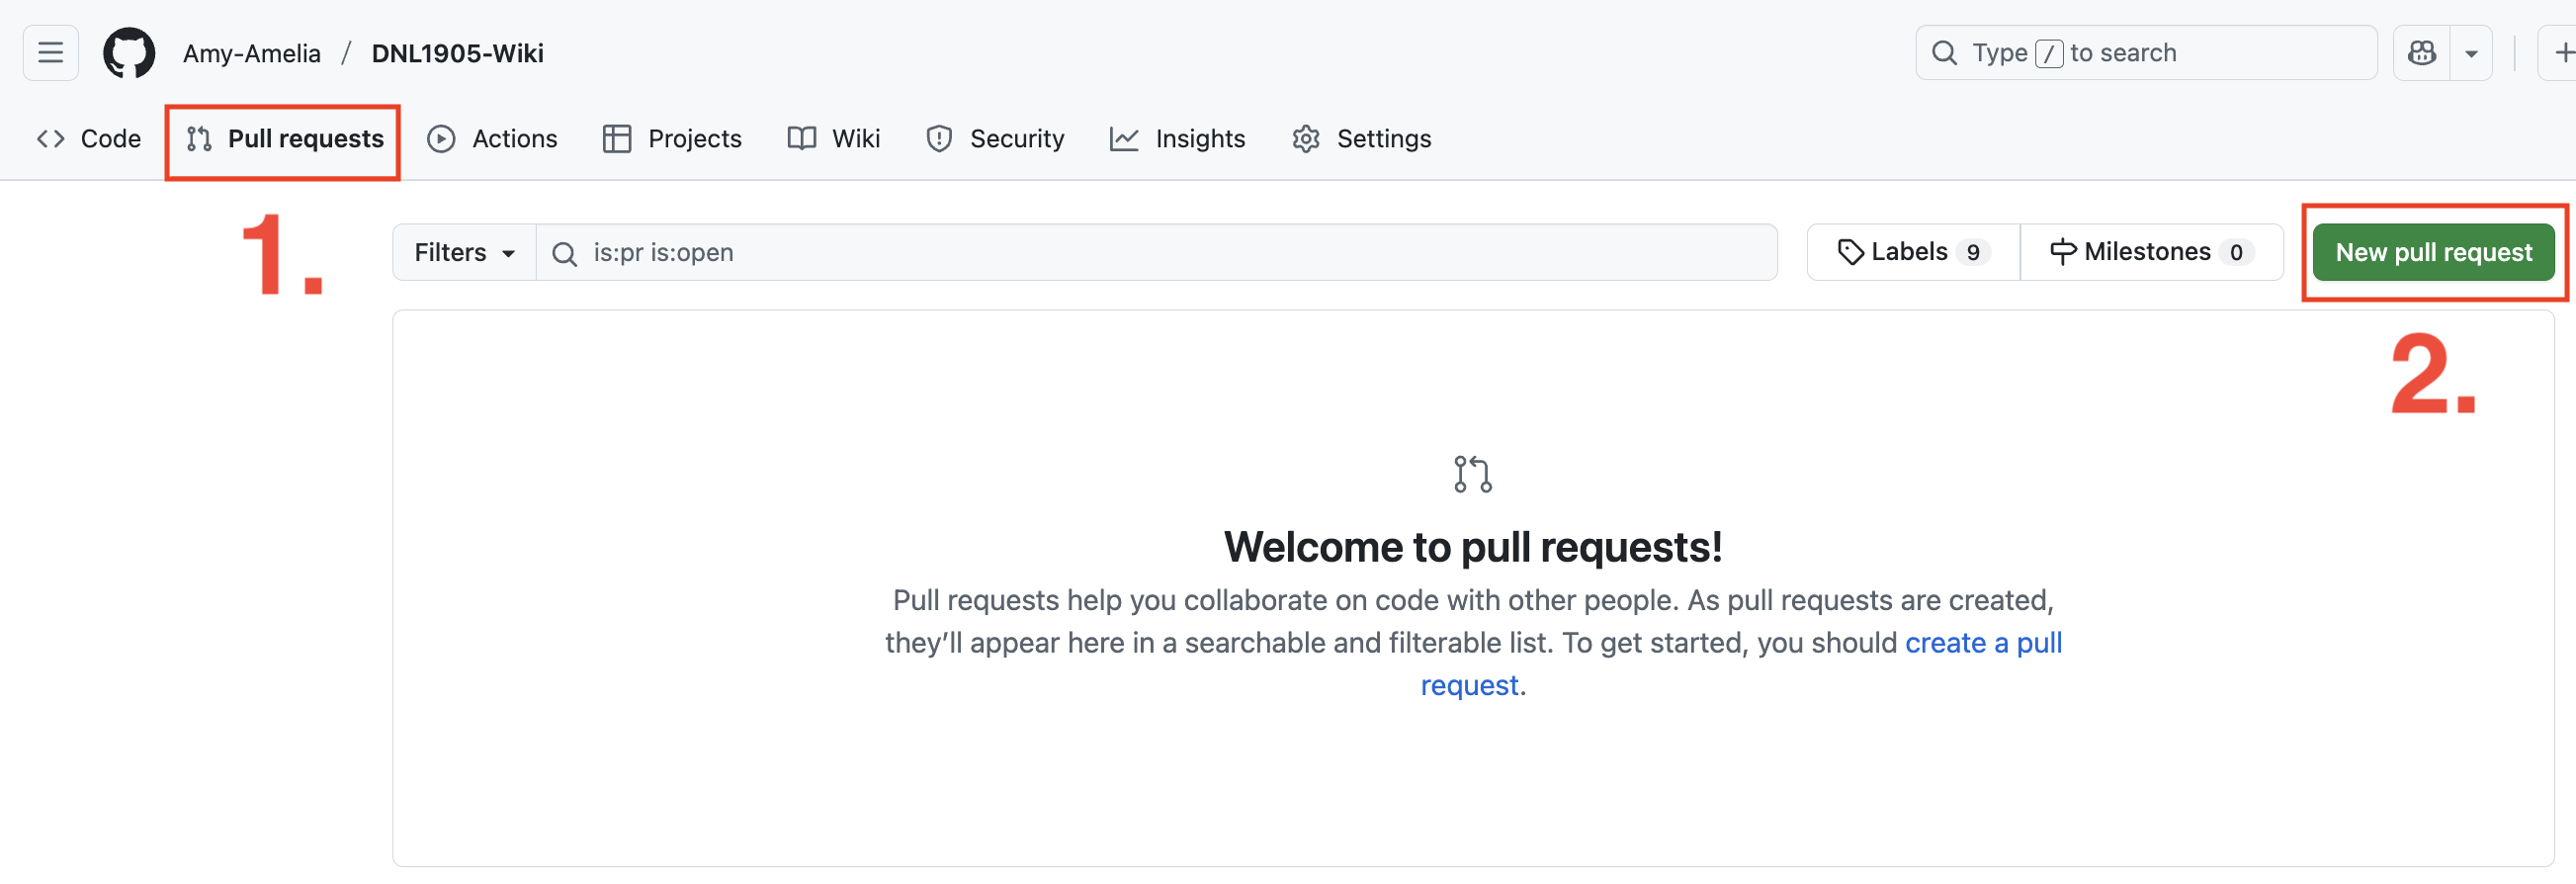The width and height of the screenshot is (2576, 884).
Task: Select the Pull requests tab
Action: [x=285, y=139]
